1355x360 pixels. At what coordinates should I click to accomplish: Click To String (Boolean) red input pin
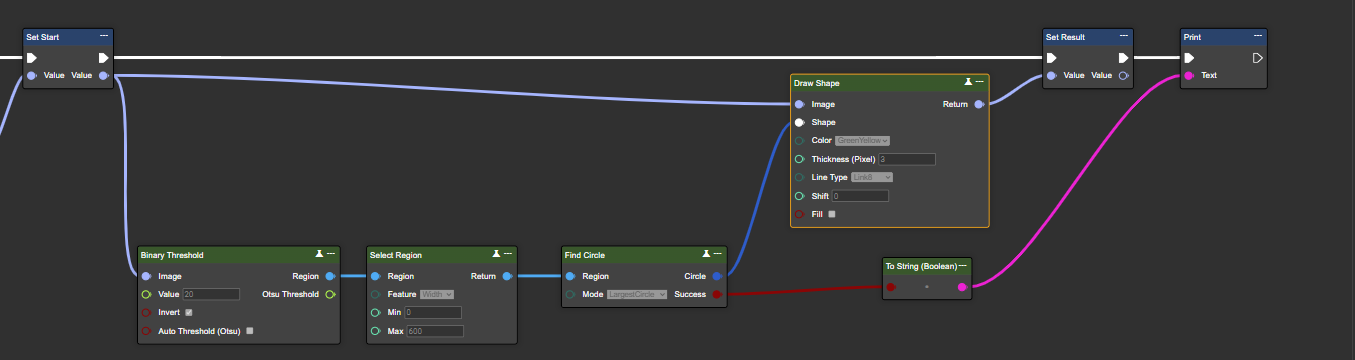pyautogui.click(x=891, y=287)
